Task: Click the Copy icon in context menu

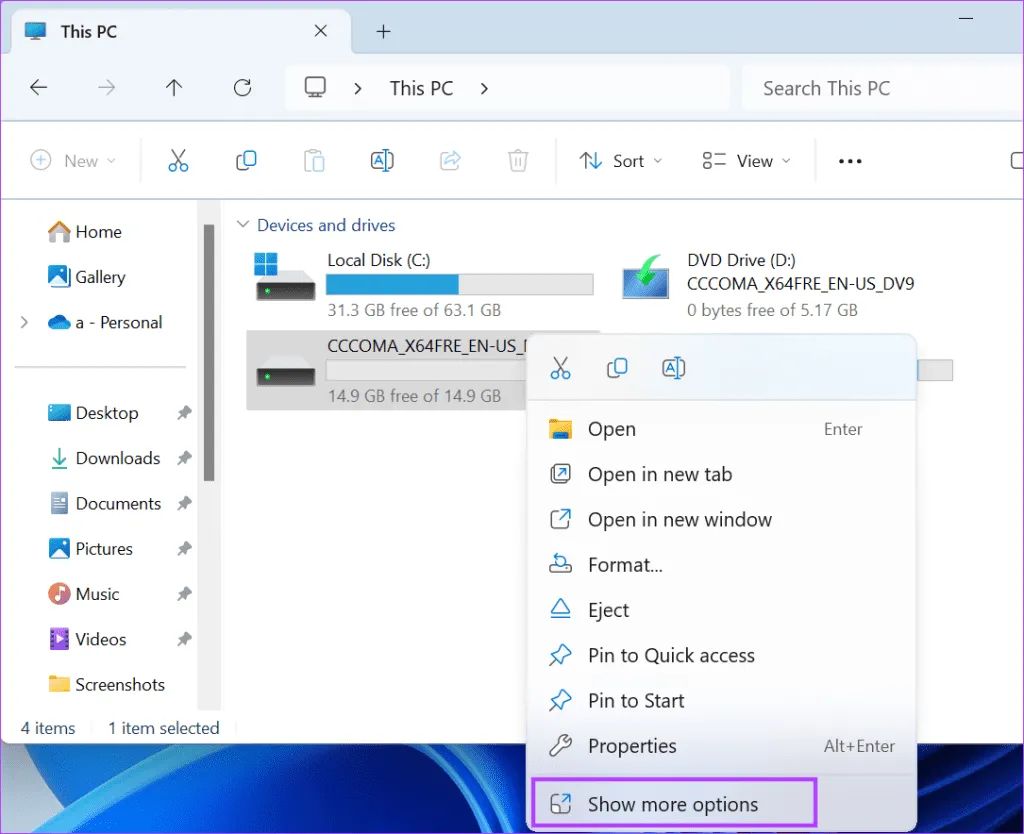Action: point(617,368)
